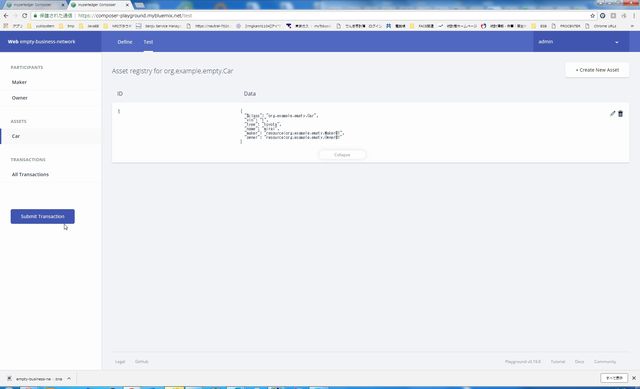Viewport: 640px width, 389px height.
Task: Click the show all downloads button
Action: (x=614, y=378)
